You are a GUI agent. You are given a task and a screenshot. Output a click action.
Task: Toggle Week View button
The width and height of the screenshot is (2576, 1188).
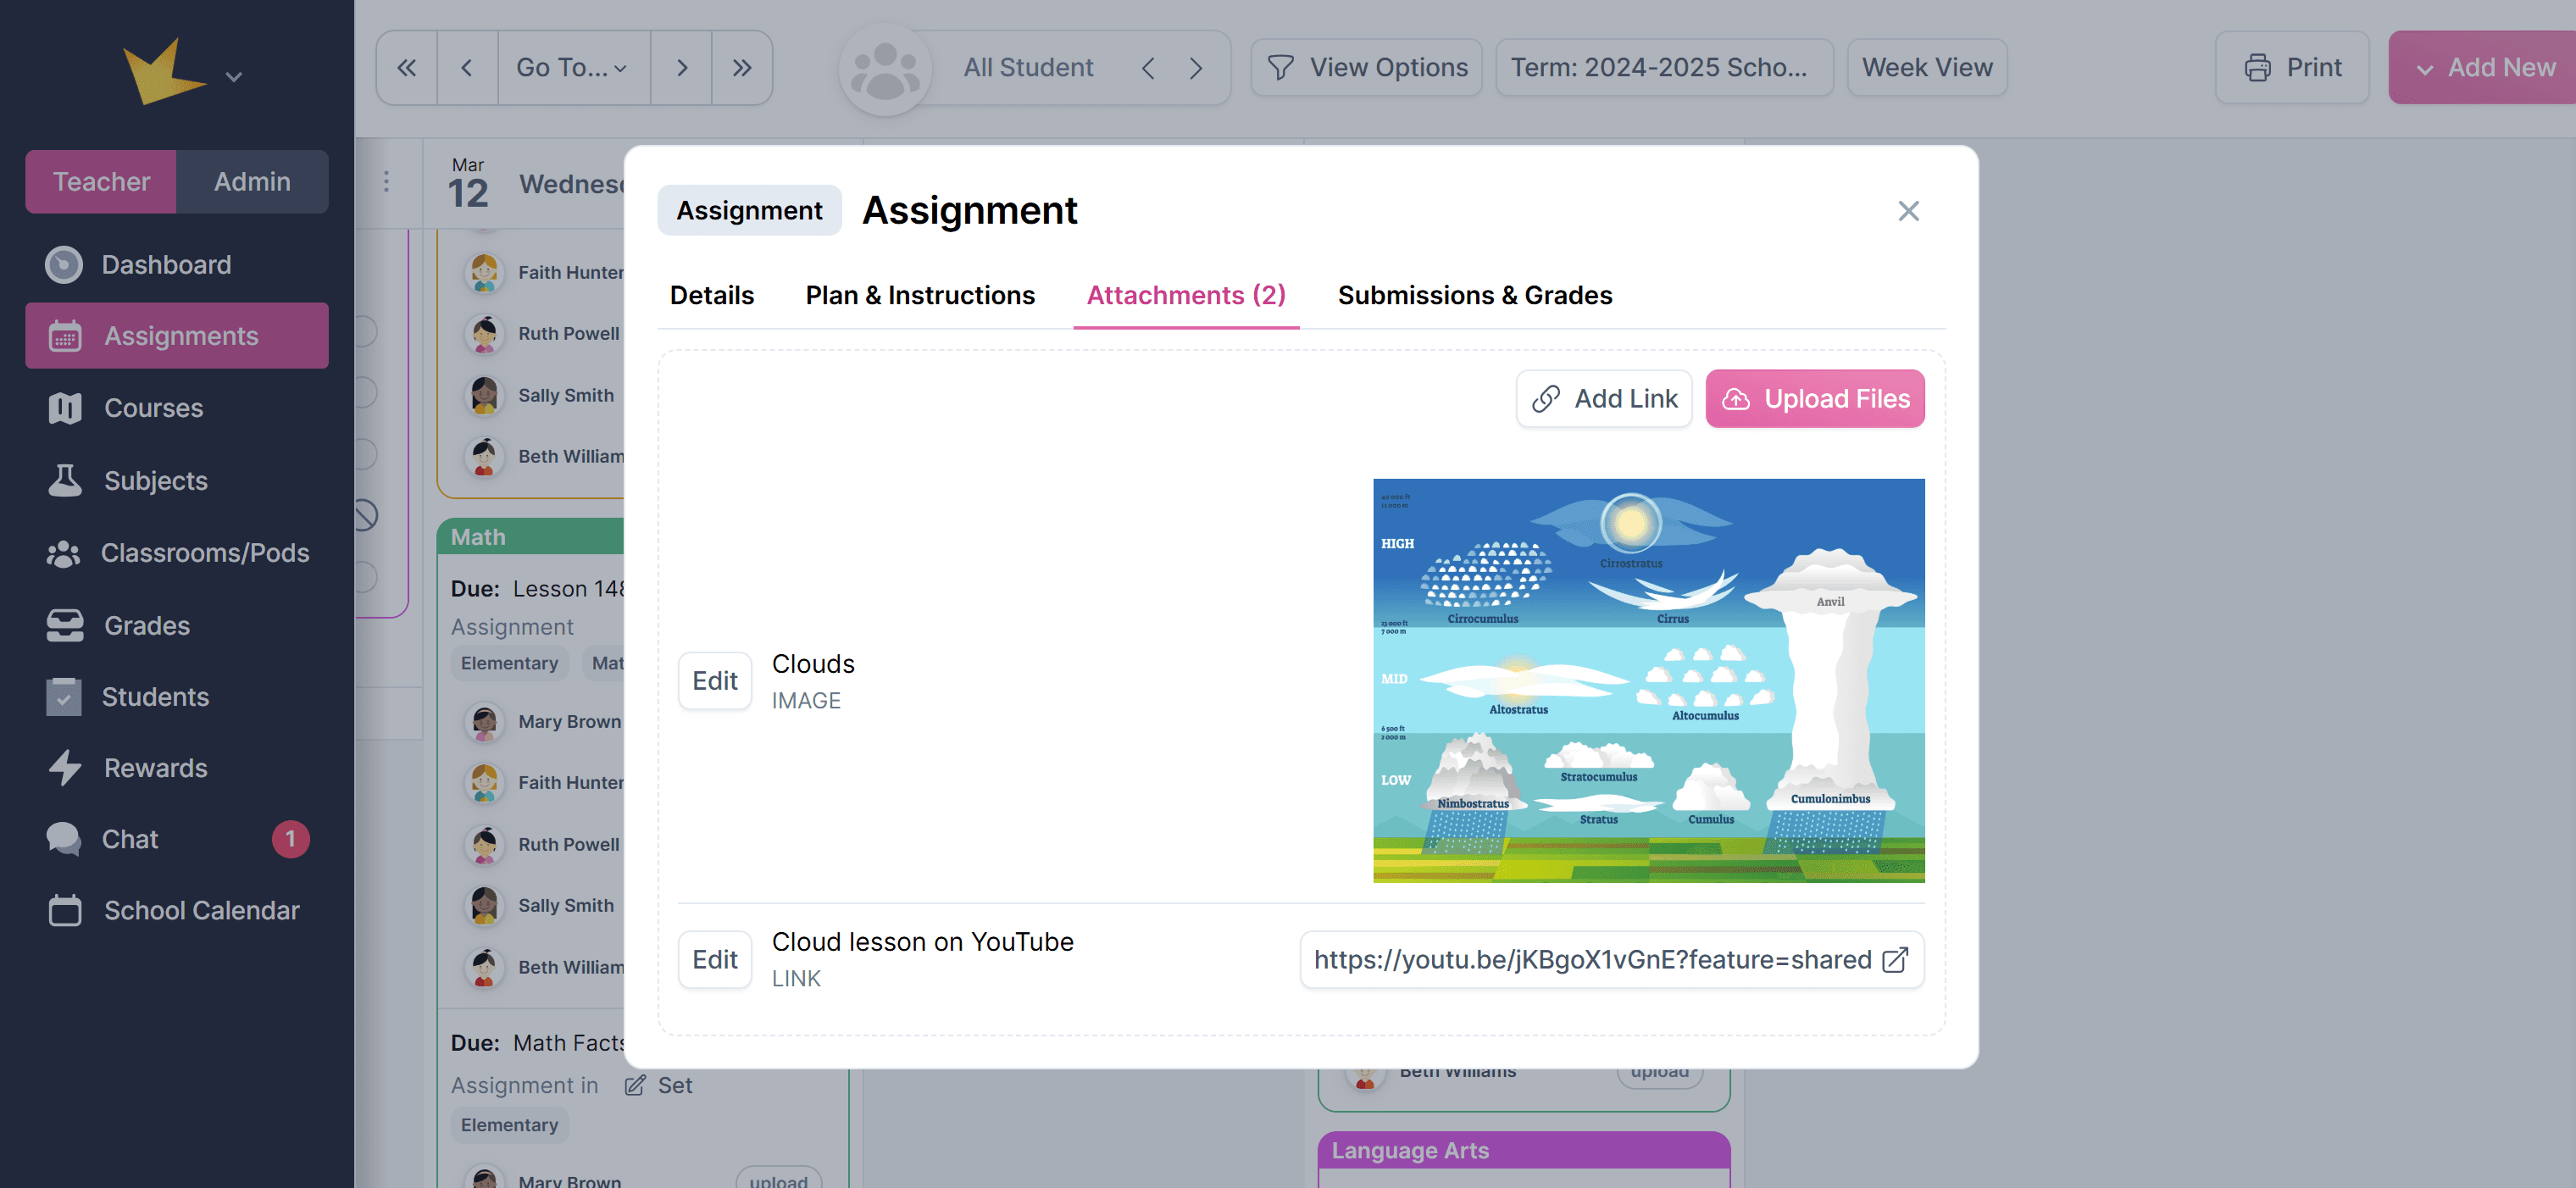(1926, 67)
